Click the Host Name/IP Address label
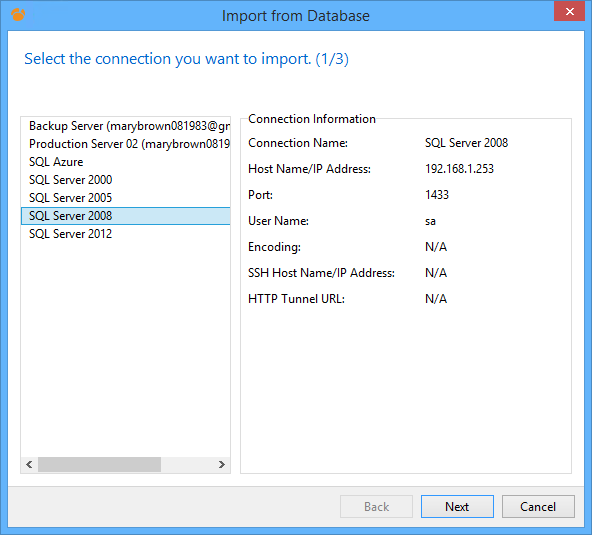The image size is (592, 535). tap(309, 169)
